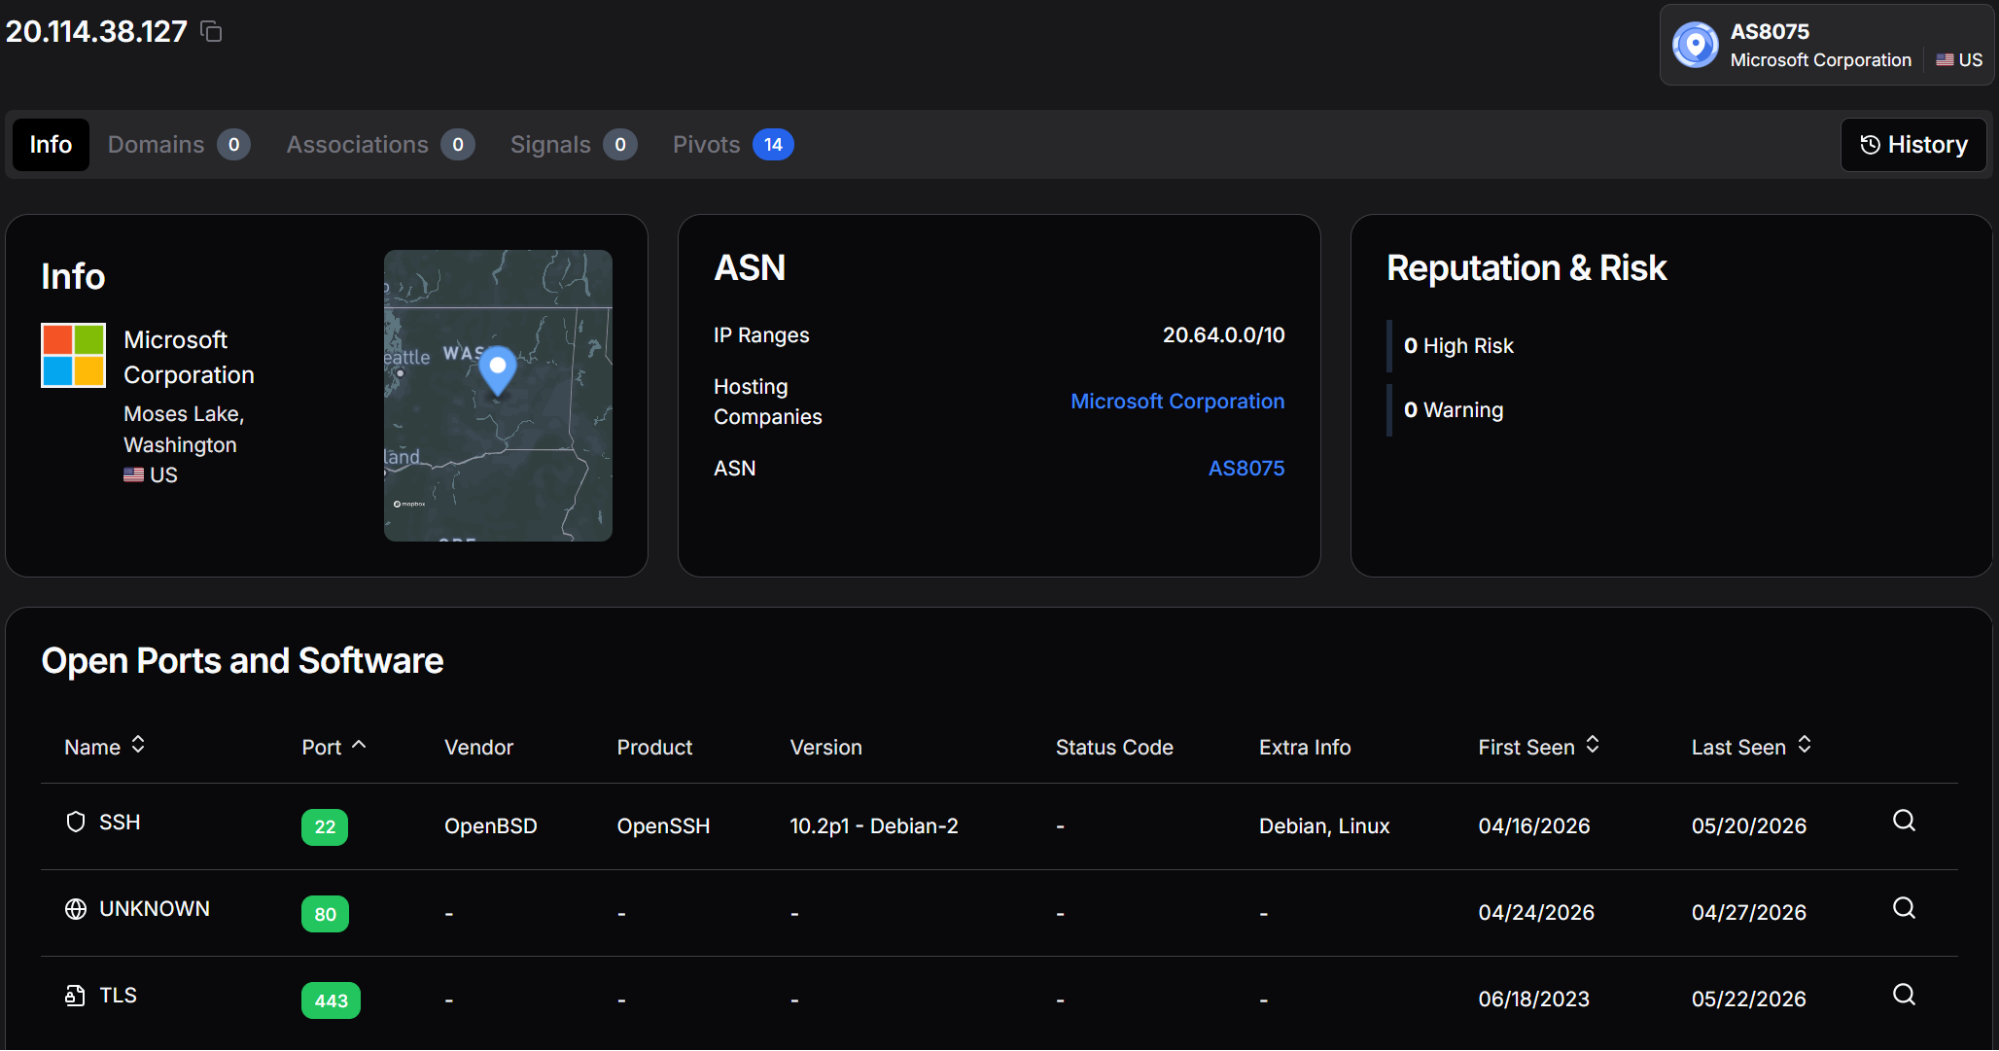Click the US flag in header badge
This screenshot has width=1999, height=1051.
pos(1944,60)
